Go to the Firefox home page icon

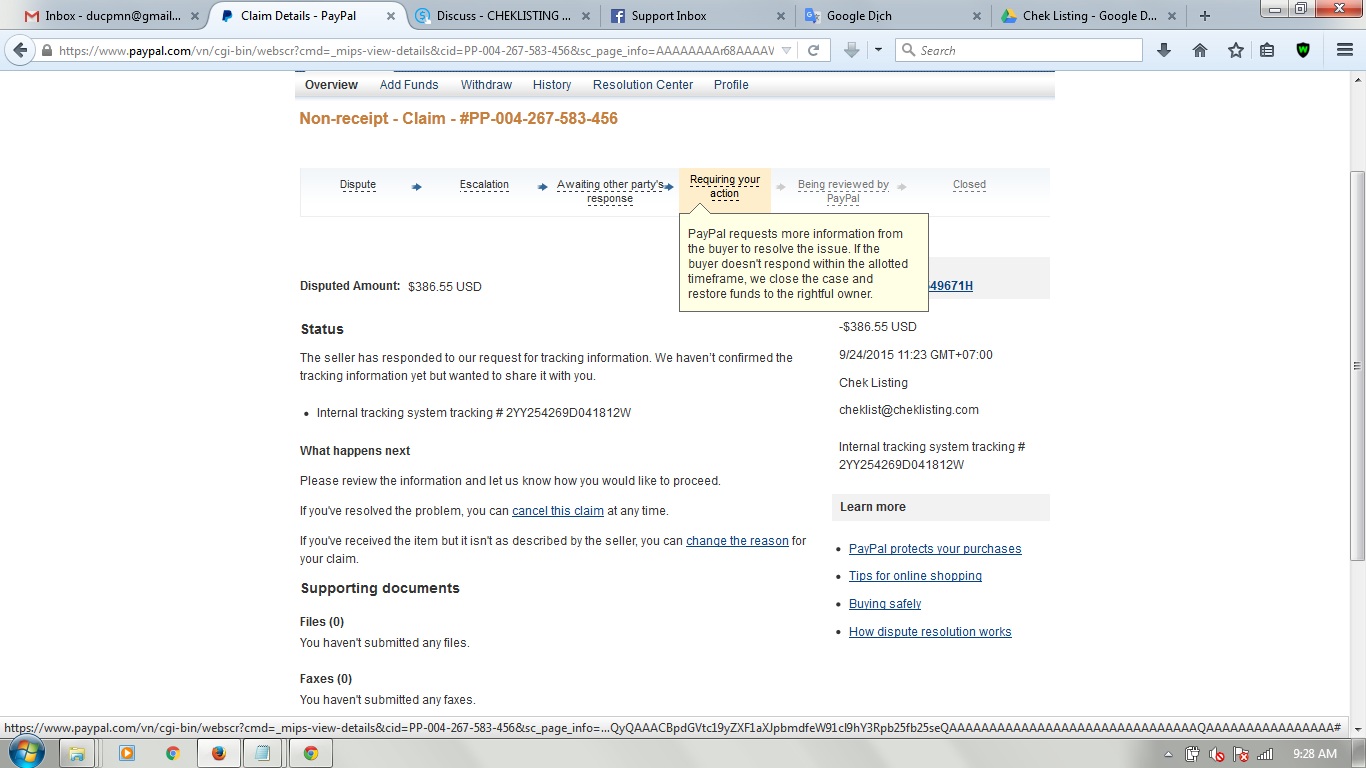(x=1200, y=51)
